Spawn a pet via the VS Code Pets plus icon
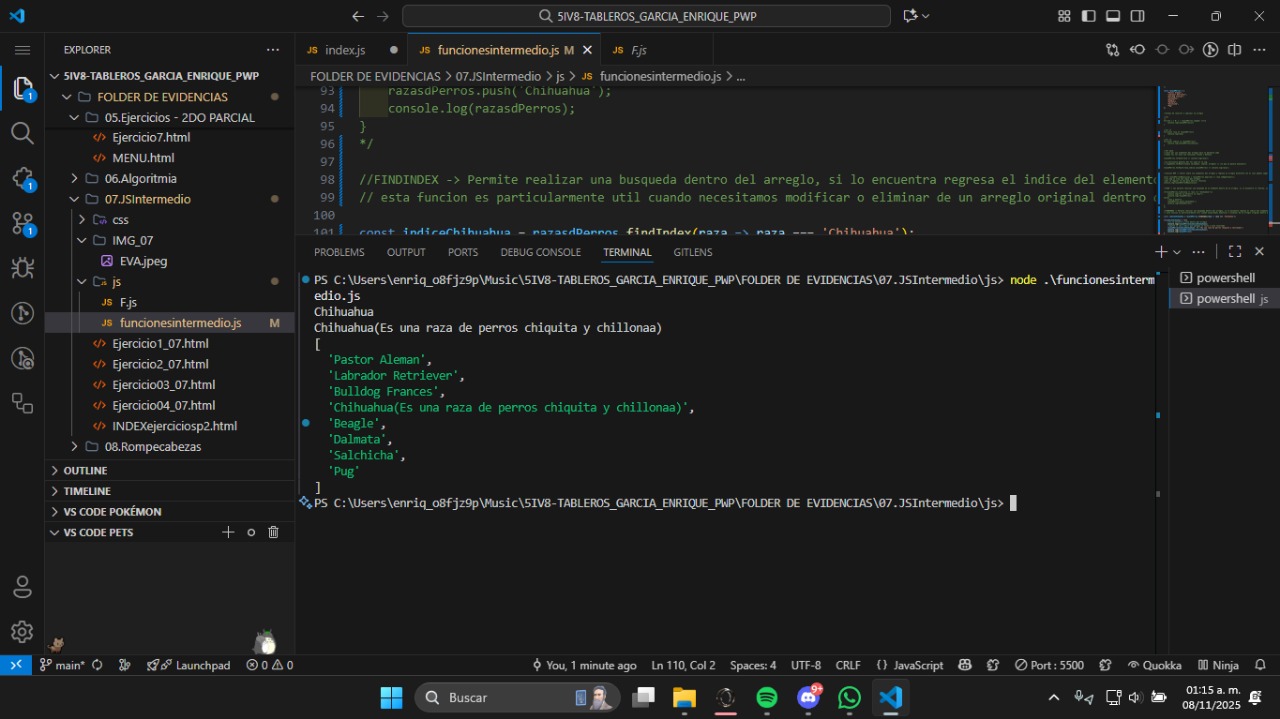This screenshot has width=1280, height=719. [228, 532]
